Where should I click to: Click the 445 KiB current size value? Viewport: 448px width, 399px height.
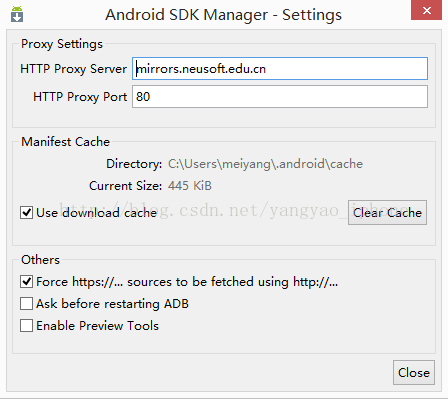coord(190,186)
